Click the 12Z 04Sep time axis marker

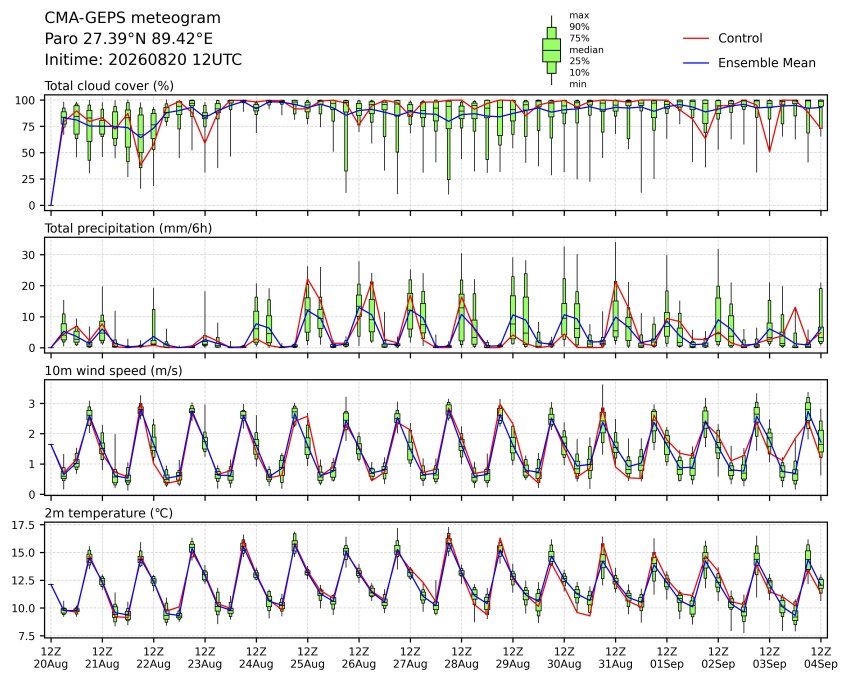point(821,658)
